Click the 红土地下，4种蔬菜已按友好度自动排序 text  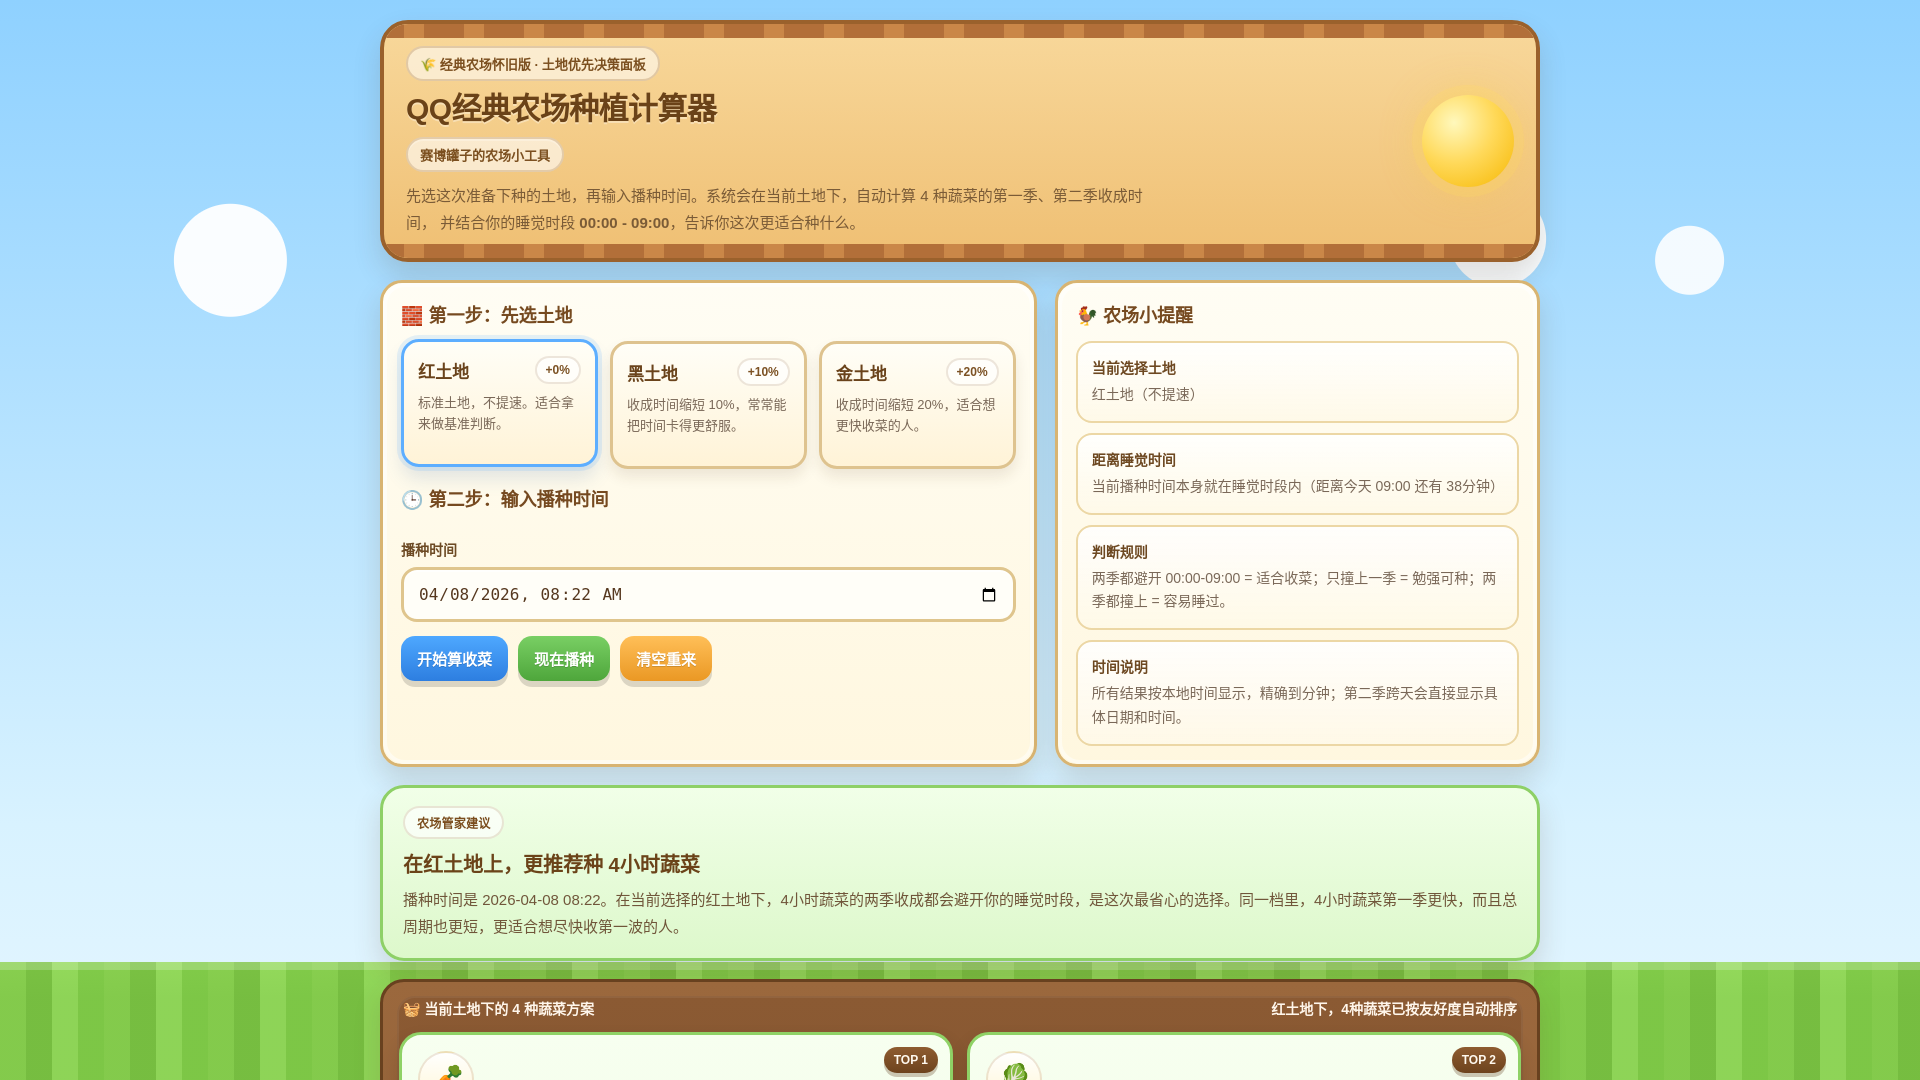click(1394, 1009)
